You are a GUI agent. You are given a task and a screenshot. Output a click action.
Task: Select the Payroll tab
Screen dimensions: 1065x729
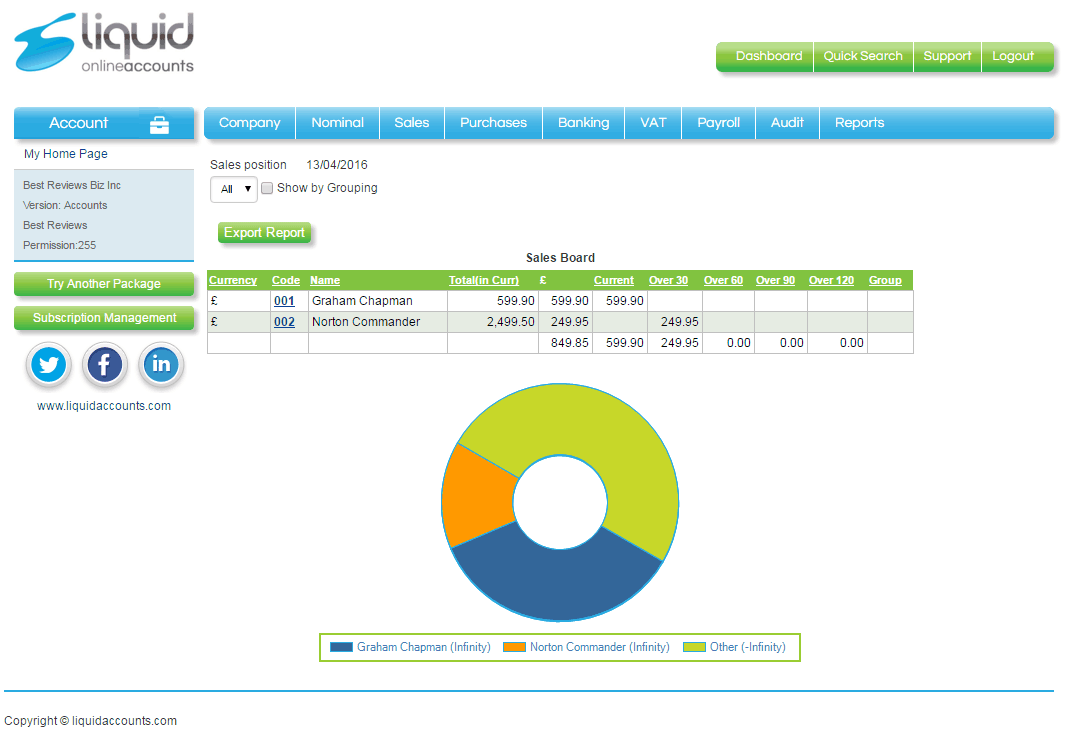(x=718, y=122)
